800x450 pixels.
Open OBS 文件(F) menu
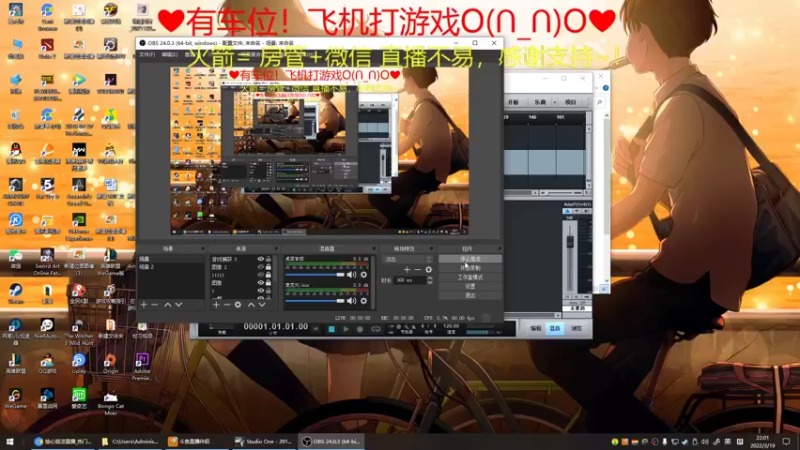pos(147,55)
